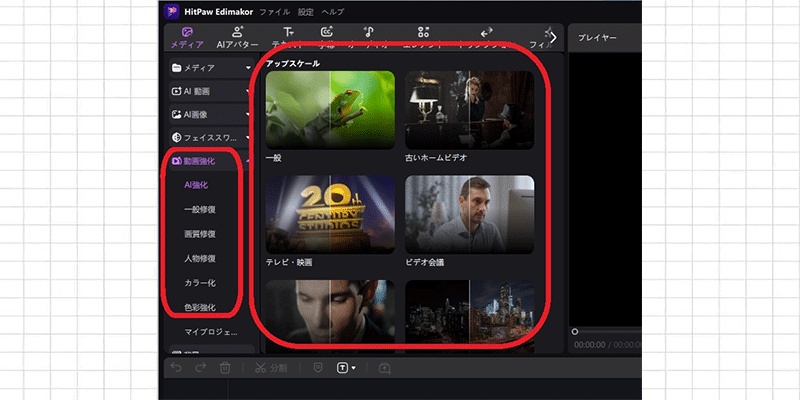This screenshot has width=800, height=400.
Task: Click the 動画強化 purple icon
Action: 177,161
